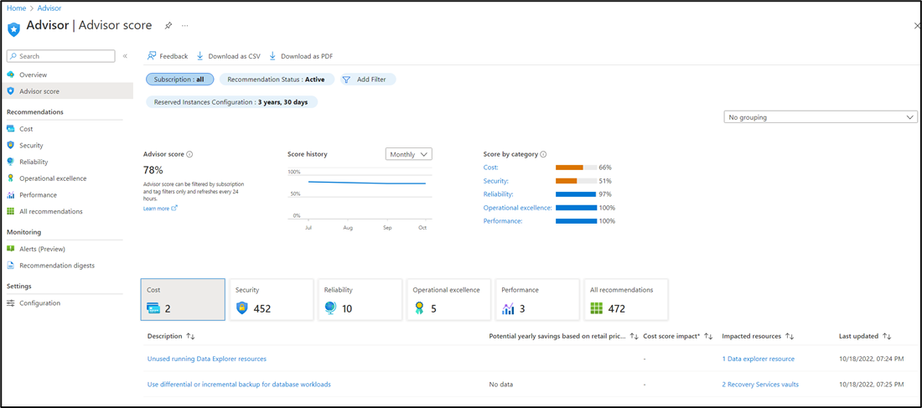Click the Cost icon in sidebar
Screen dimensions: 922x408
point(11,129)
